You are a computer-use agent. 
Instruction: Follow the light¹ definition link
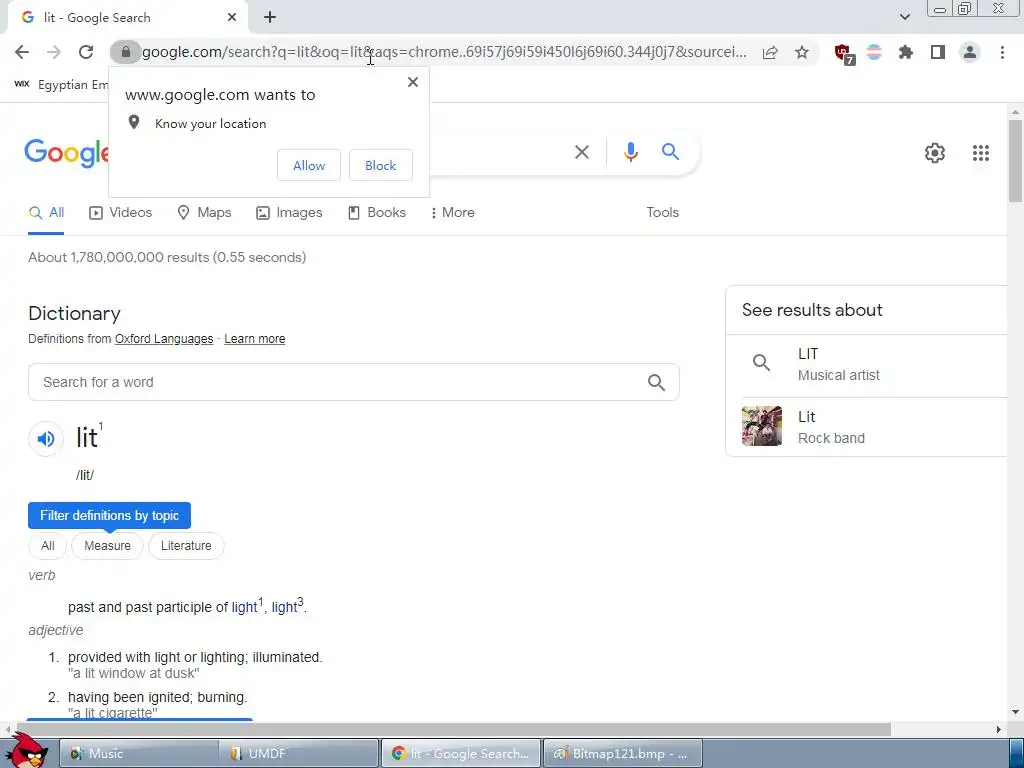pyautogui.click(x=248, y=606)
